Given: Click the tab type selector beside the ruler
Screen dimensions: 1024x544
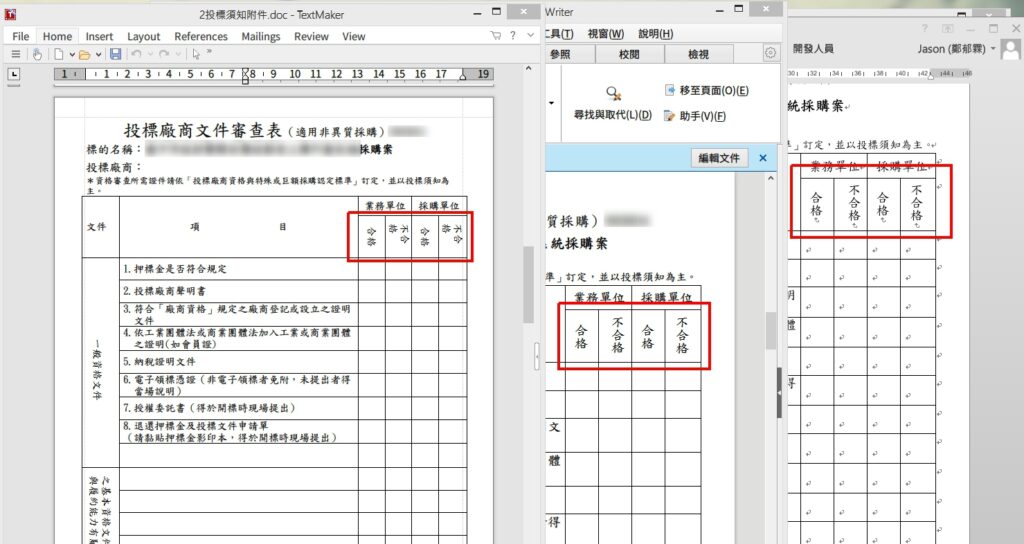Looking at the screenshot, I should tap(14, 74).
